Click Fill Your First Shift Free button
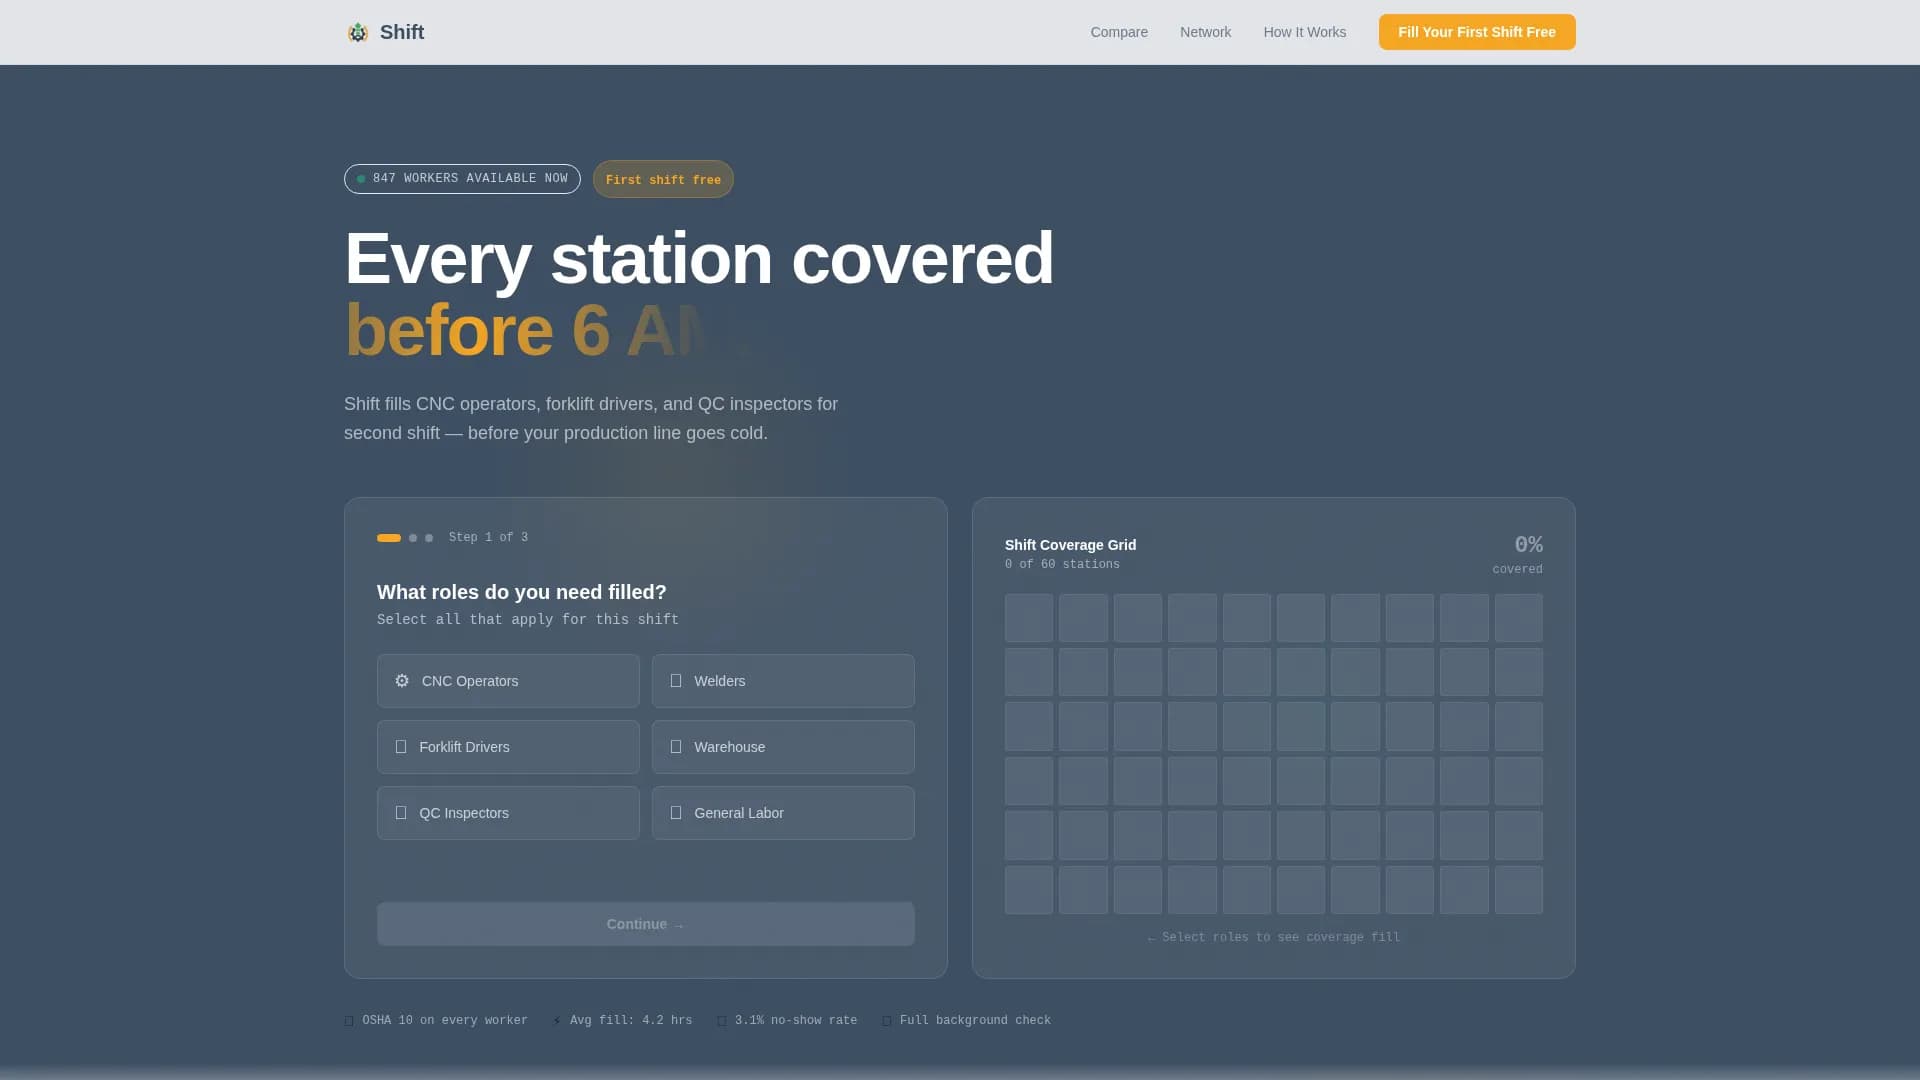1920x1080 pixels. (x=1477, y=32)
